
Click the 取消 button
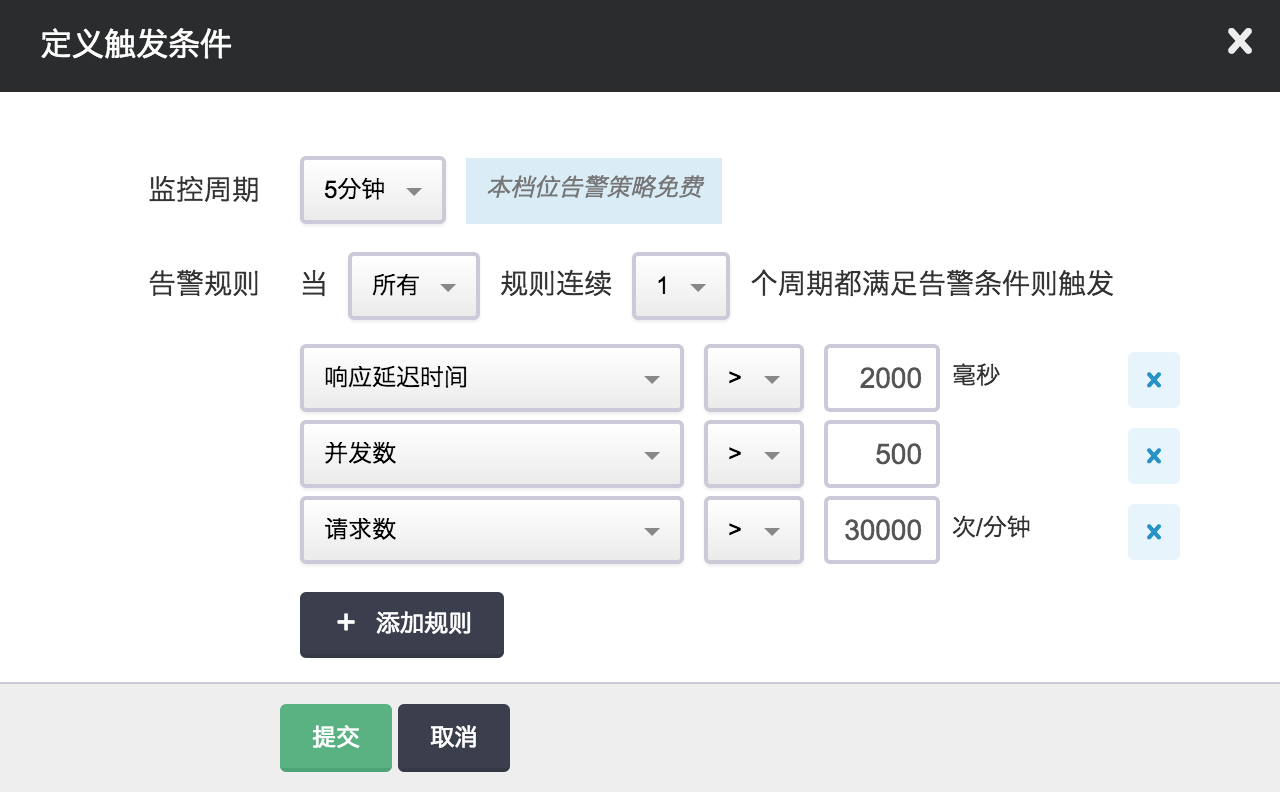[453, 738]
